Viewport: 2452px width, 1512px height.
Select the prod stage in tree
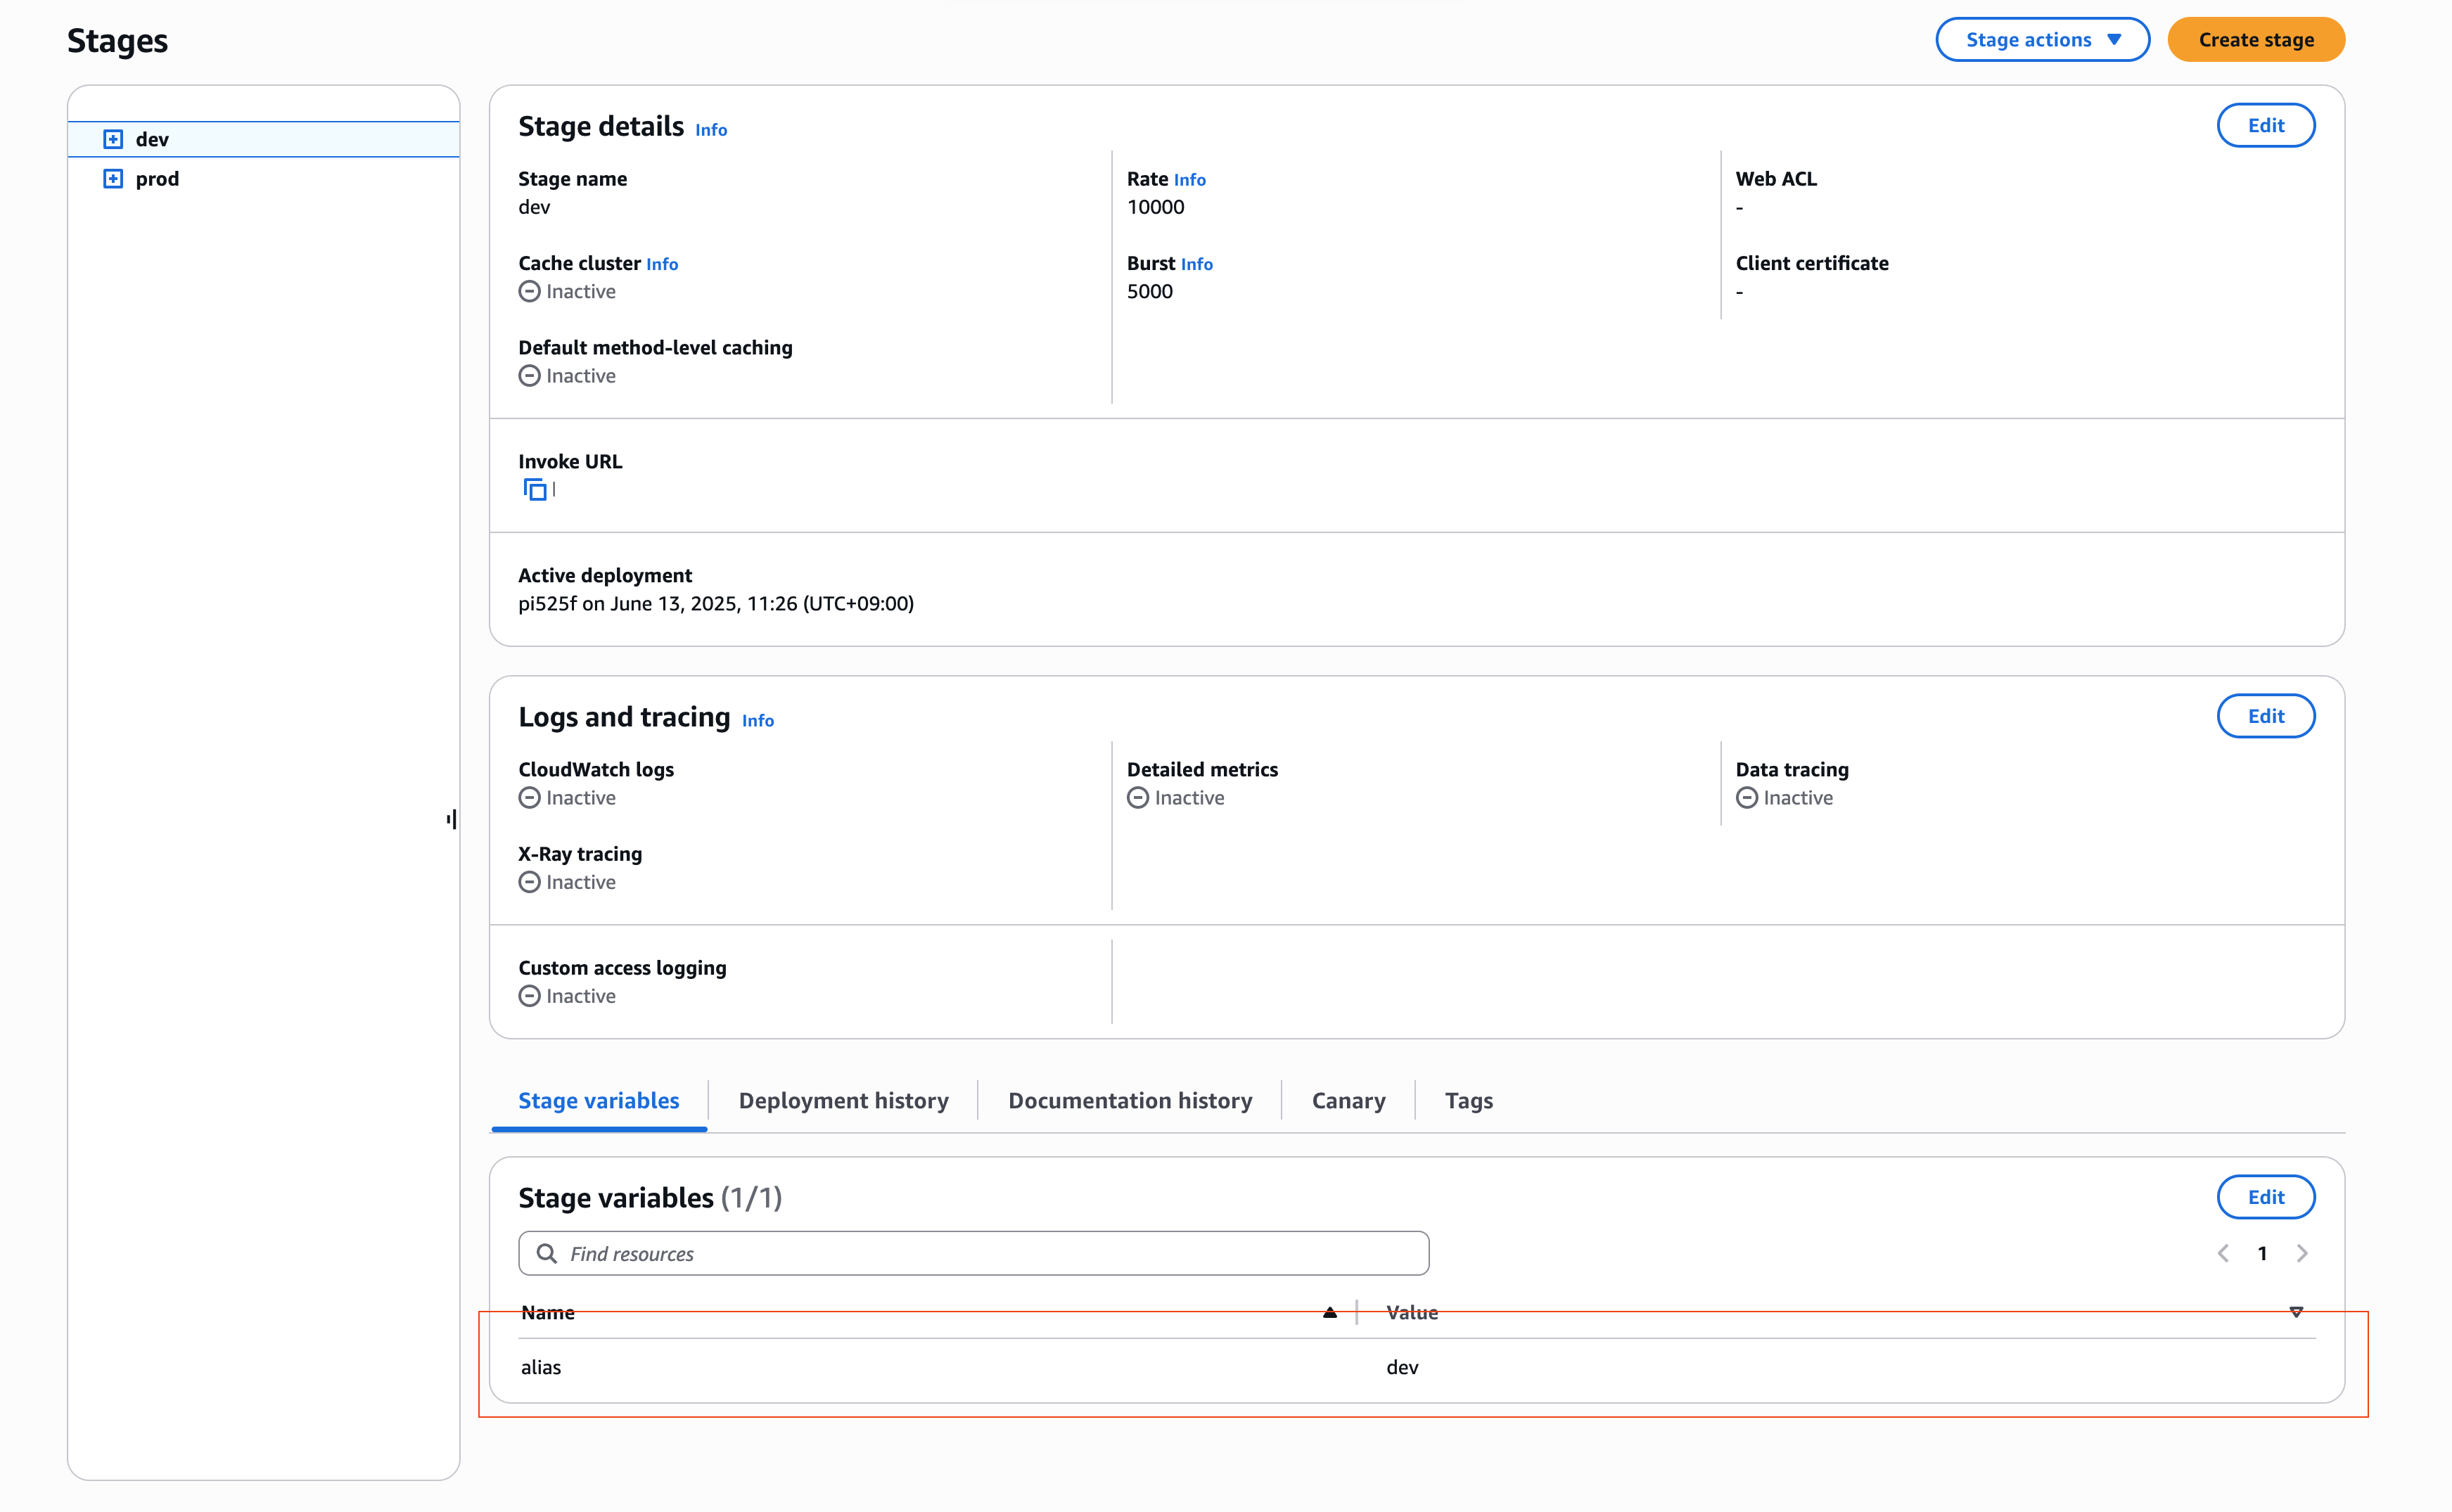pyautogui.click(x=157, y=179)
